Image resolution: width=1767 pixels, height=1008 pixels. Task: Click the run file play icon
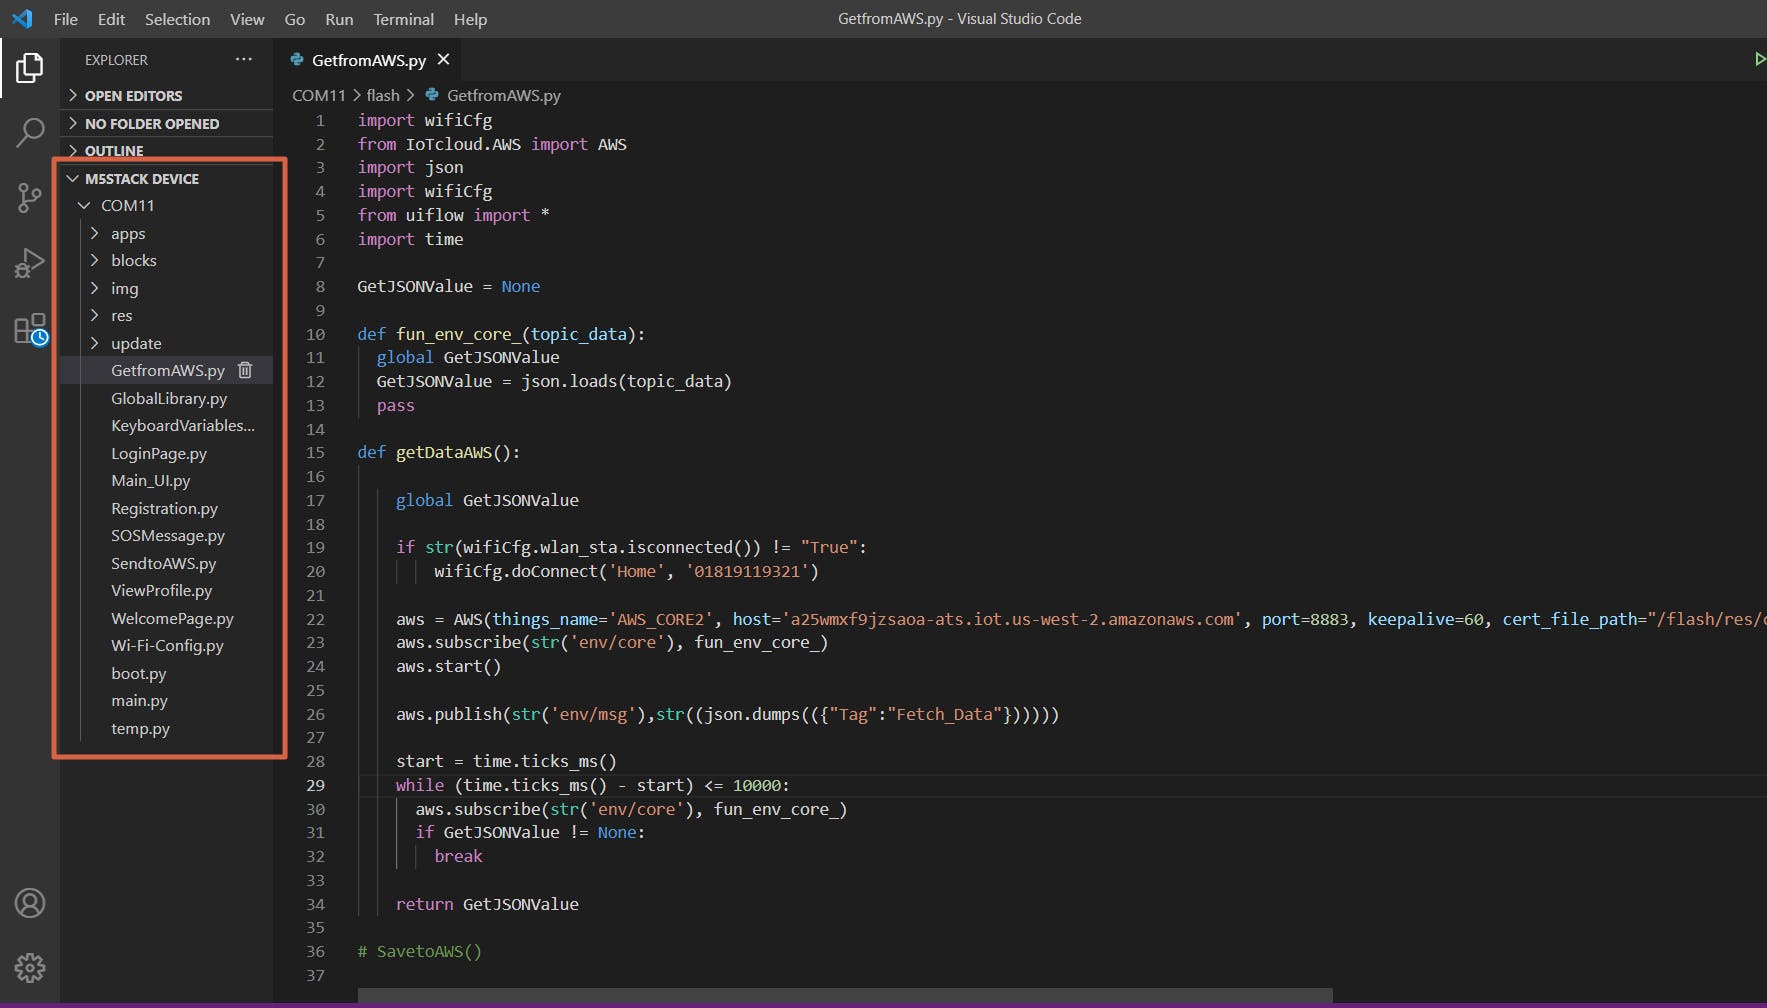(x=1759, y=60)
